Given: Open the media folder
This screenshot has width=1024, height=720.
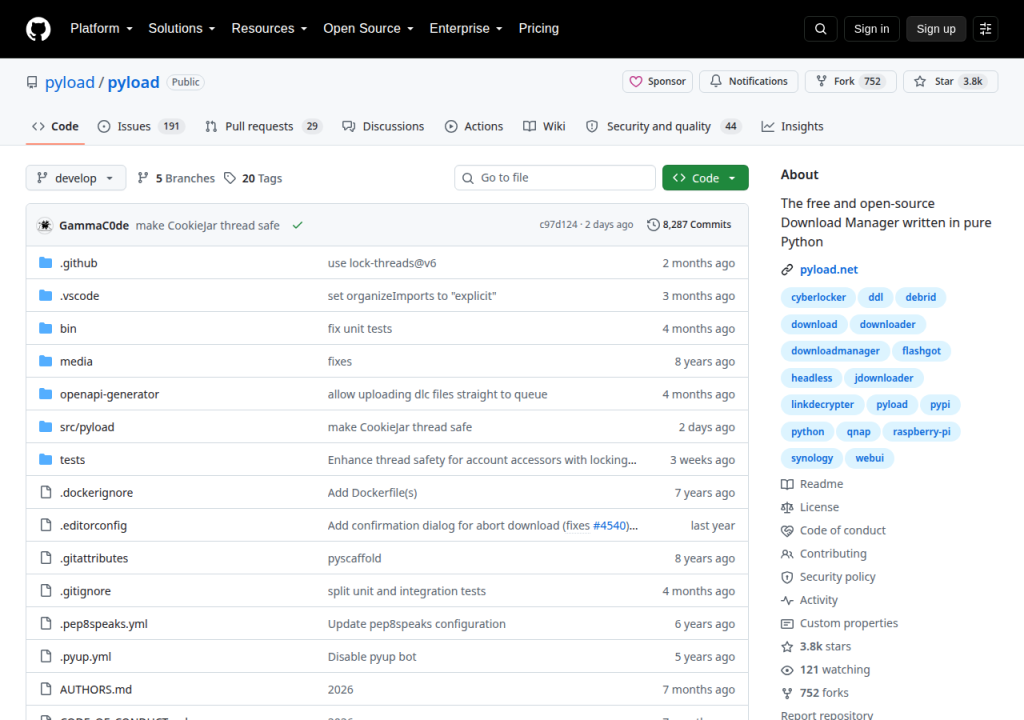Looking at the screenshot, I should pyautogui.click(x=76, y=361).
